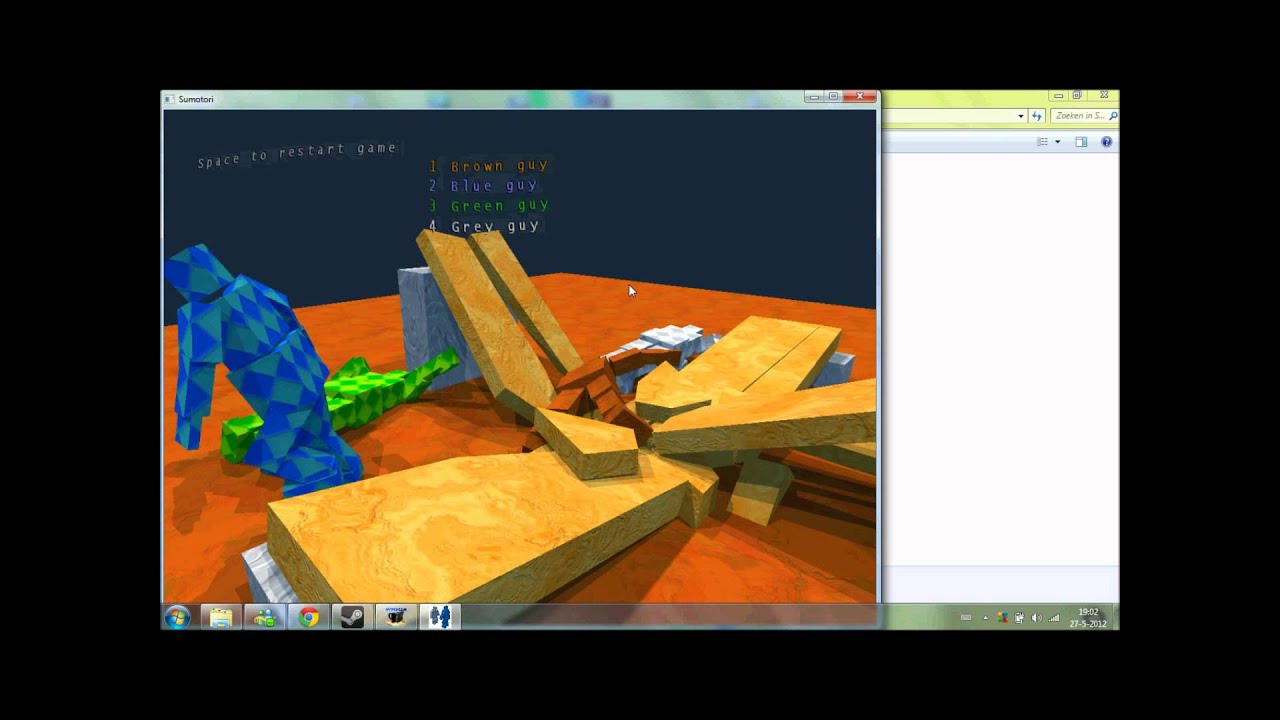This screenshot has height=720, width=1280.
Task: Maximize the Sumotori window
Action: click(x=833, y=96)
